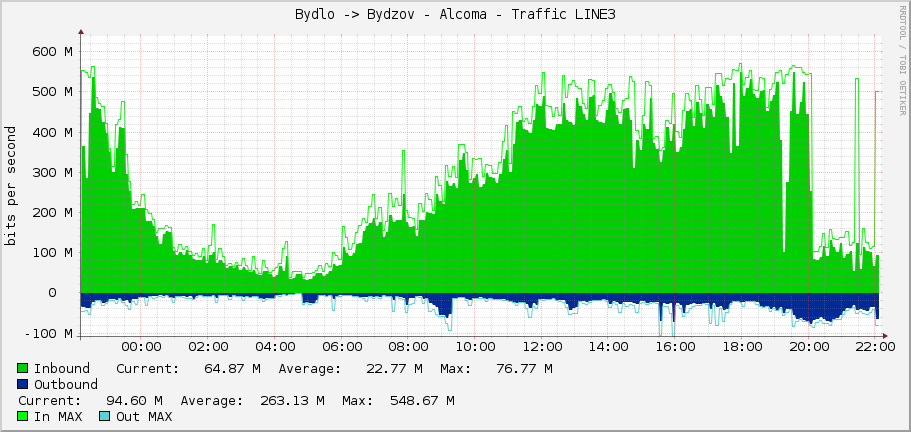The image size is (911, 432).
Task: Click the 0 y-axis label
Action: [x=53, y=293]
